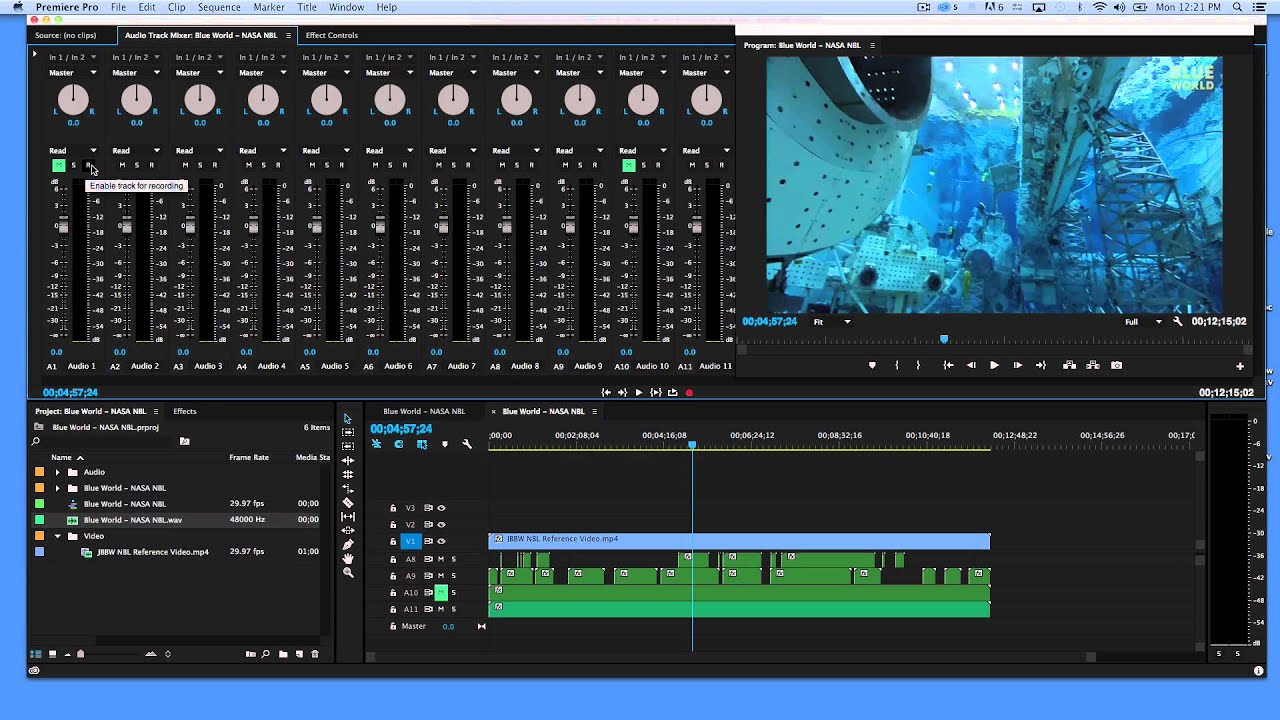Click New Item icon in Project panel
This screenshot has width=1280, height=720.
[299, 654]
